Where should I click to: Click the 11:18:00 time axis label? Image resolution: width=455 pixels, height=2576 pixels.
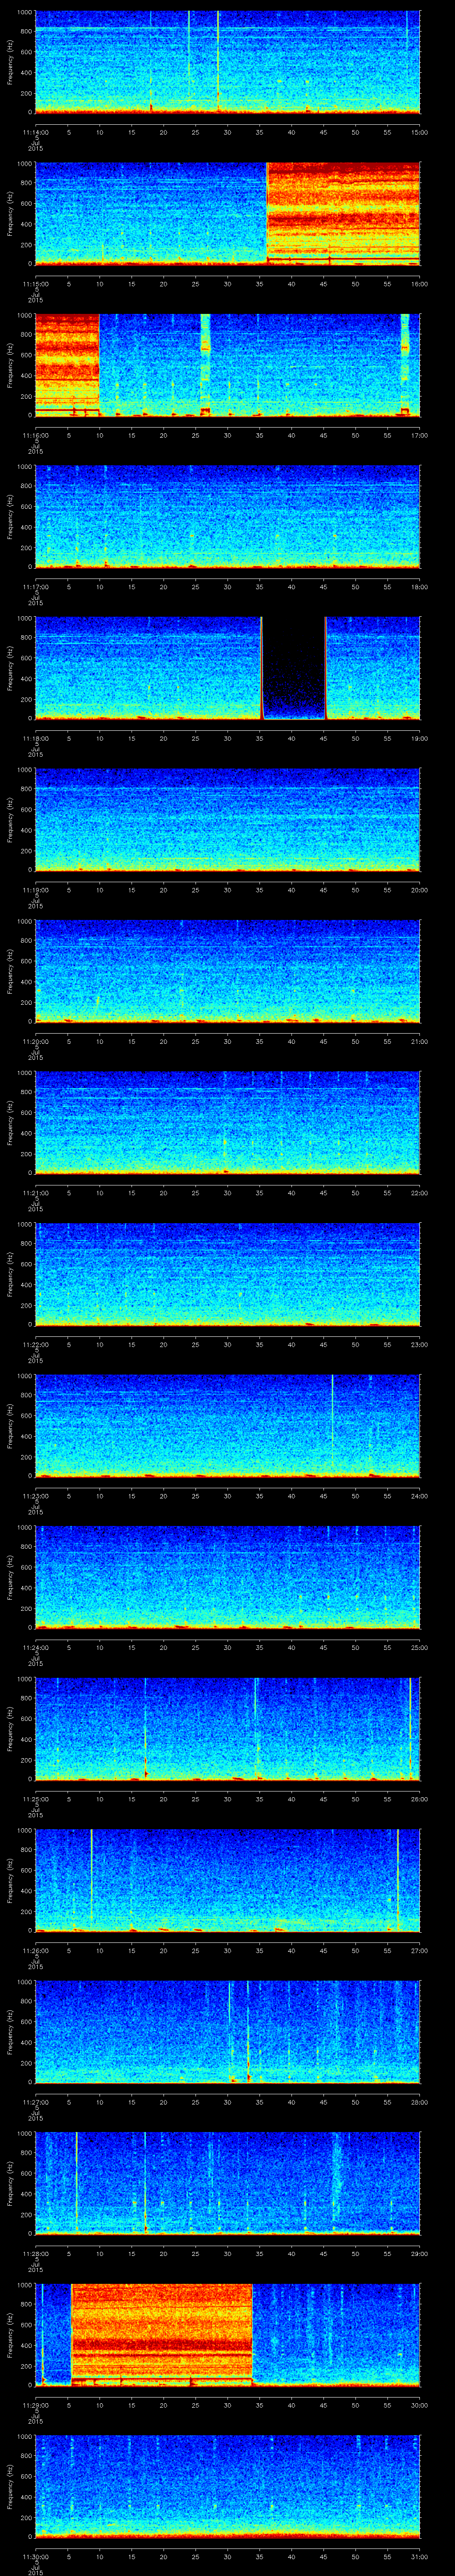tap(35, 738)
